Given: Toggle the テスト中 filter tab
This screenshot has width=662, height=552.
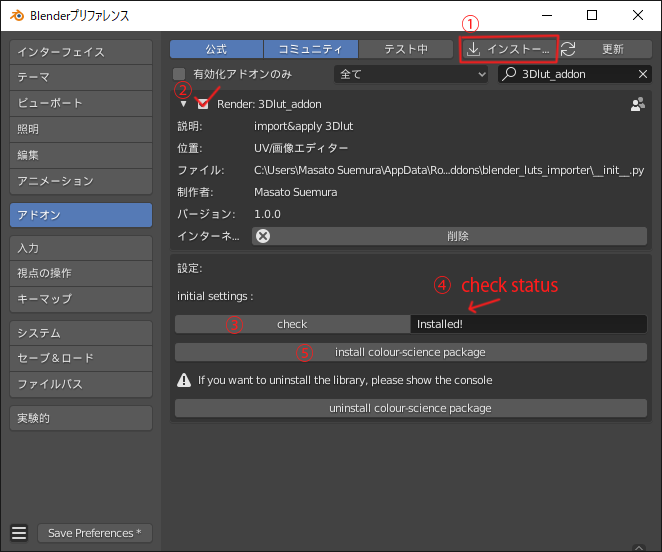Looking at the screenshot, I should 406,49.
